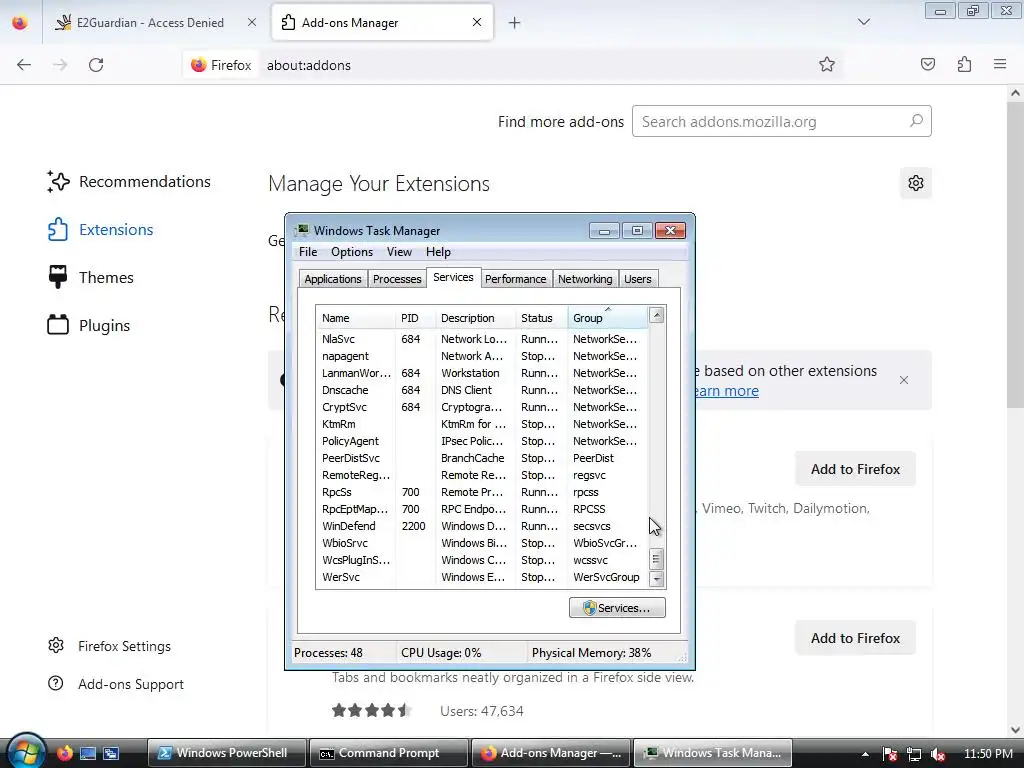Open Recommendations in the add-ons sidebar

click(x=129, y=182)
